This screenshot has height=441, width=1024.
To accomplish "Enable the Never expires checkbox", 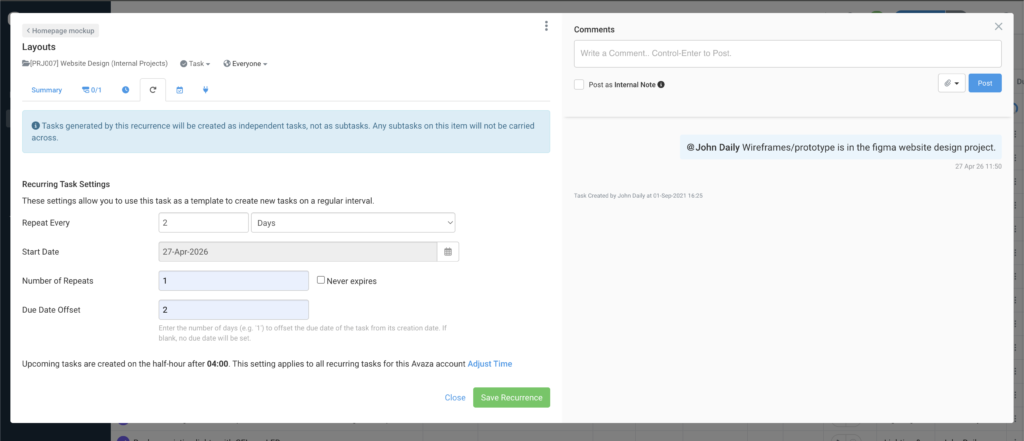I will pyautogui.click(x=321, y=281).
